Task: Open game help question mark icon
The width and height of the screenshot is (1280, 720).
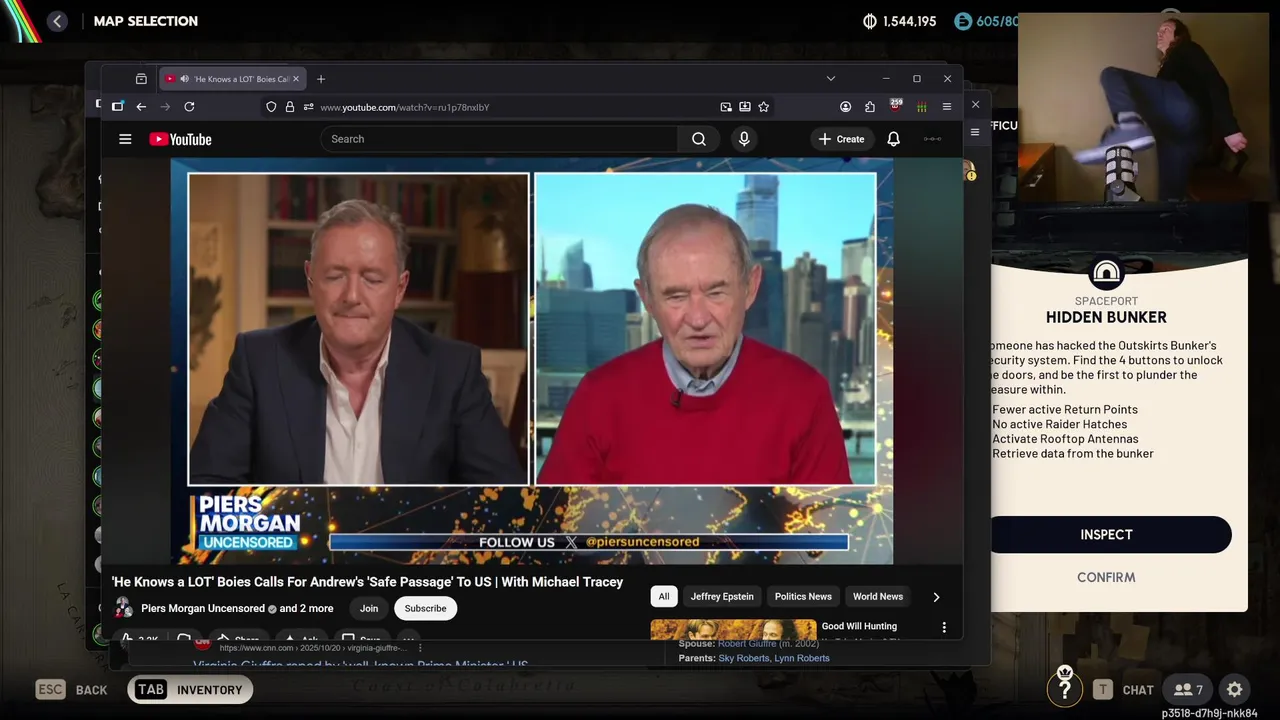Action: 1065,689
